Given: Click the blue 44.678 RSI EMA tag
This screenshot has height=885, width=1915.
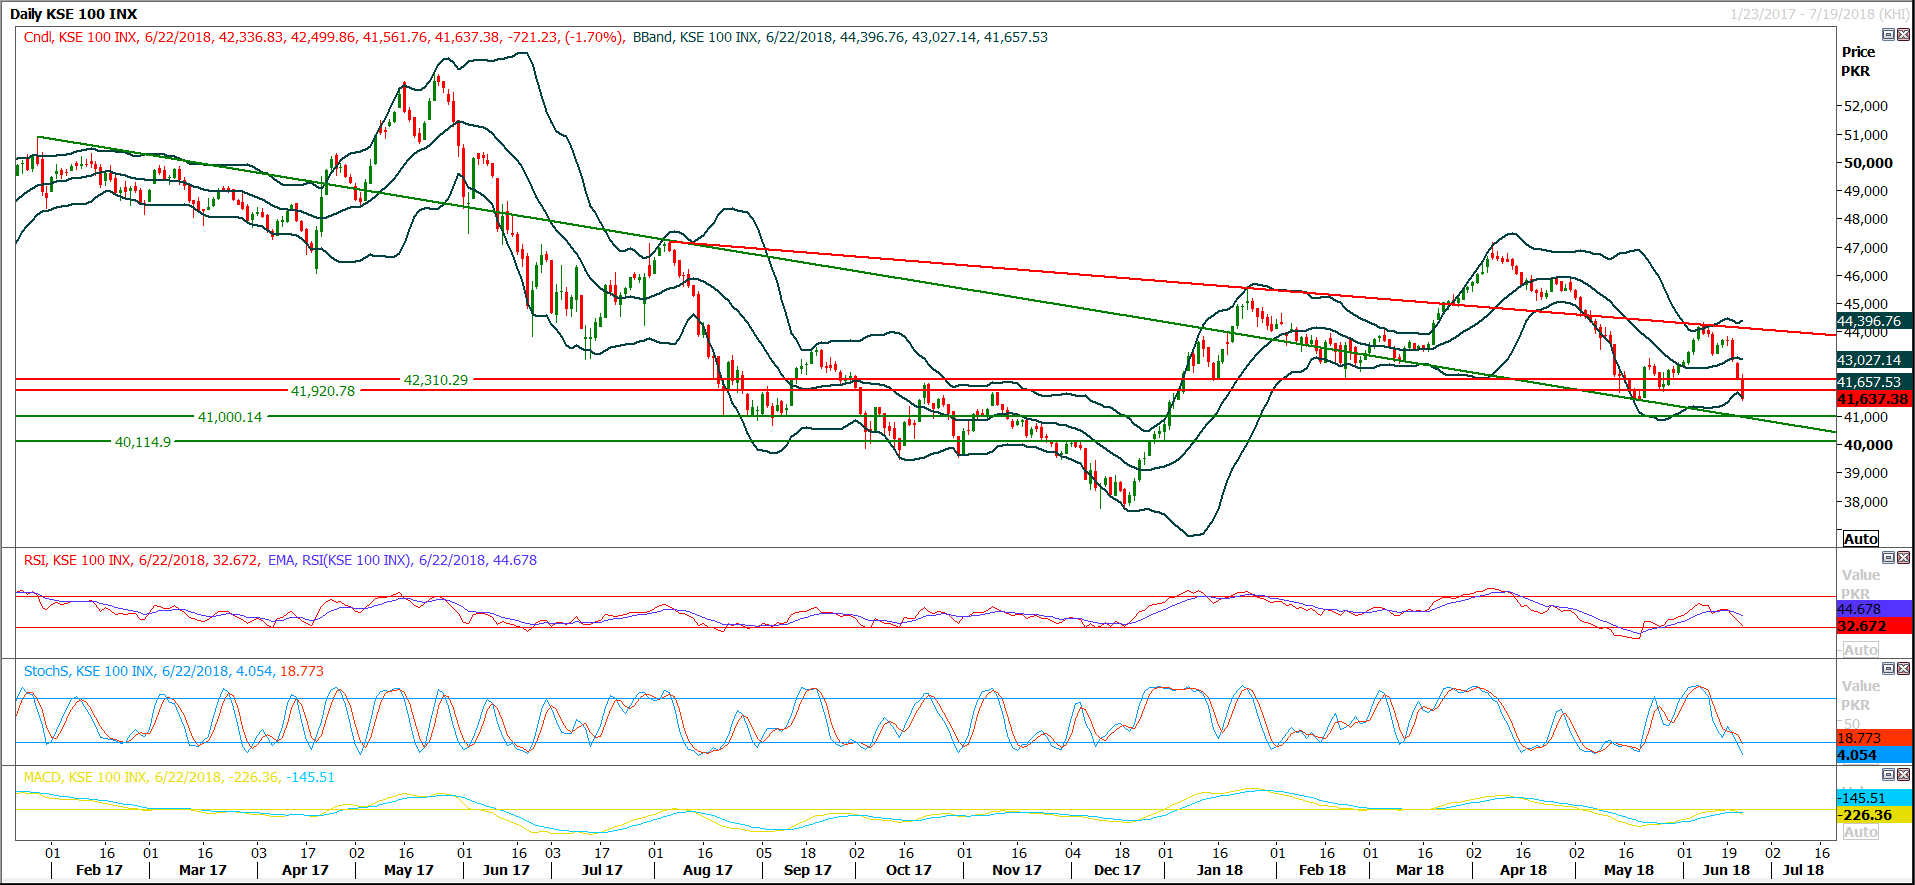Looking at the screenshot, I should click(x=1873, y=609).
